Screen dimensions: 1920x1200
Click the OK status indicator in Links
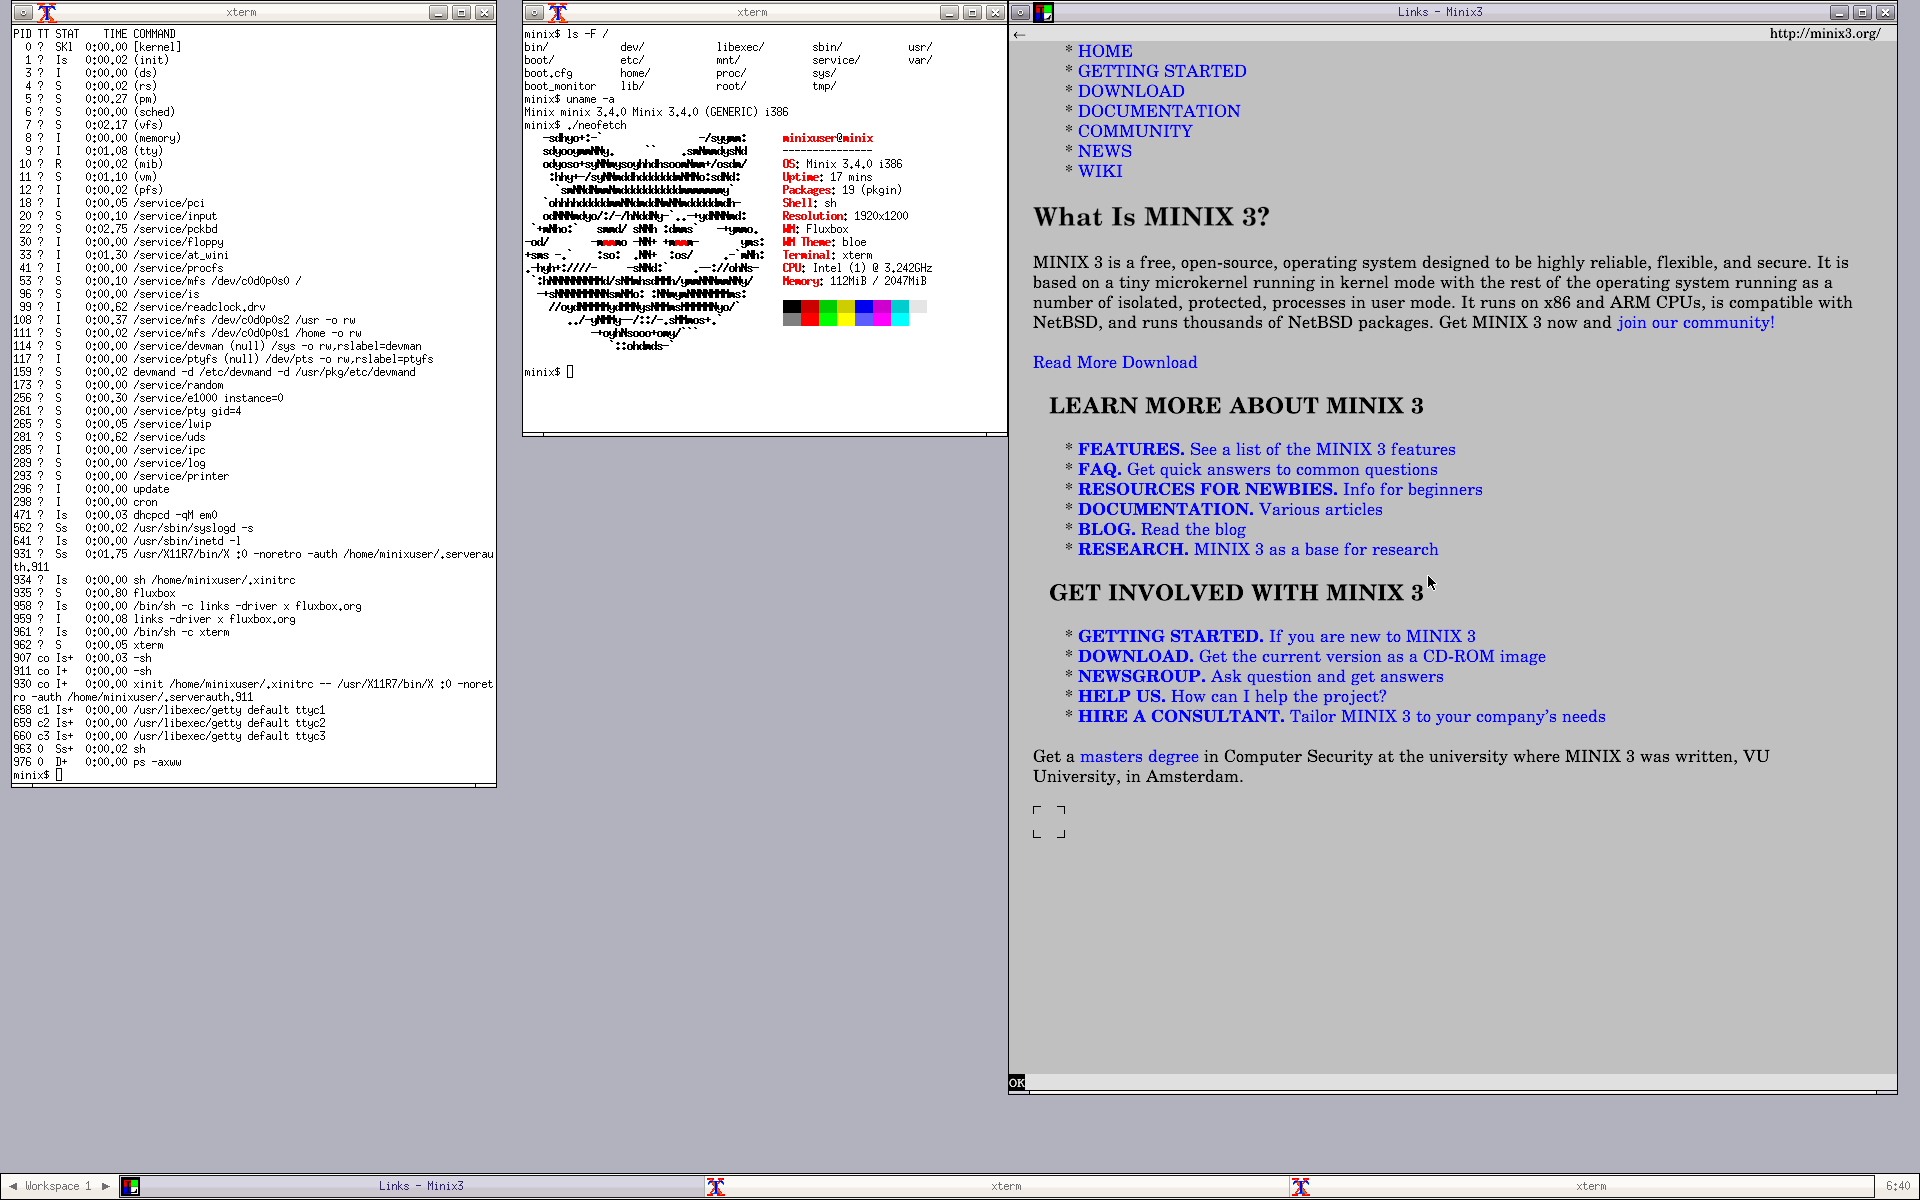[1017, 1083]
